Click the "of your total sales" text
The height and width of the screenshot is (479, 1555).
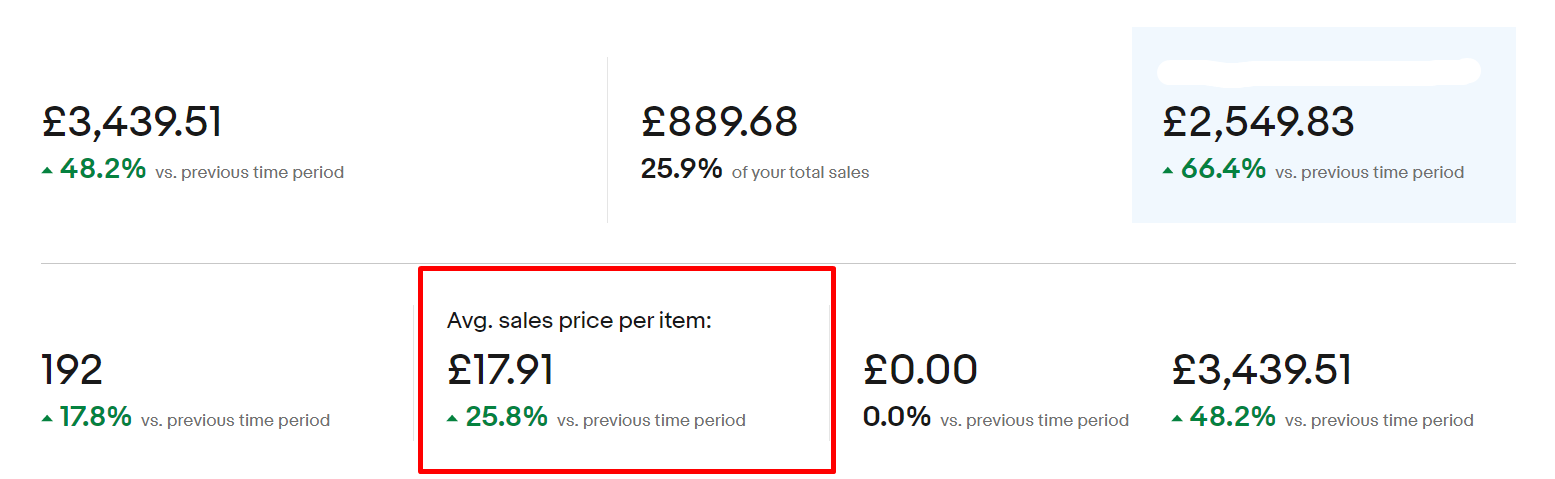point(800,172)
